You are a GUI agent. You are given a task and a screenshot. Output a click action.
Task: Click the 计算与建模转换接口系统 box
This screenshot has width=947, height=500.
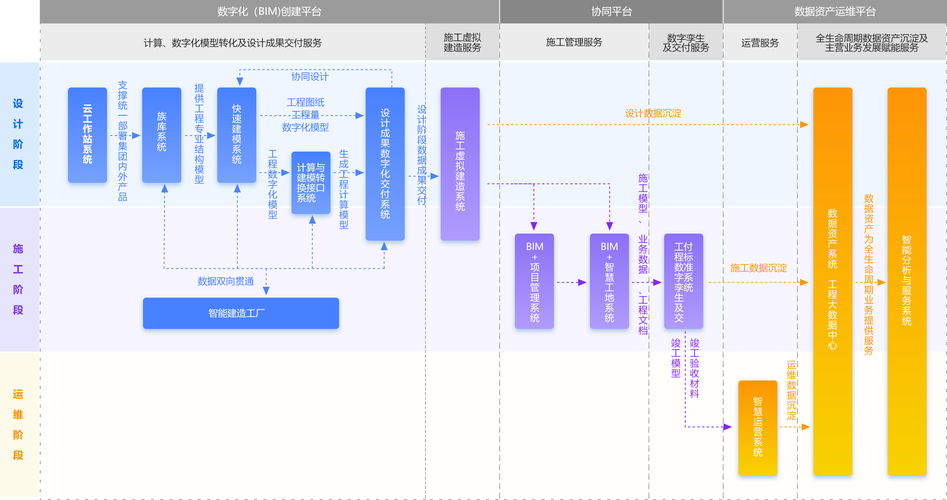pyautogui.click(x=311, y=182)
